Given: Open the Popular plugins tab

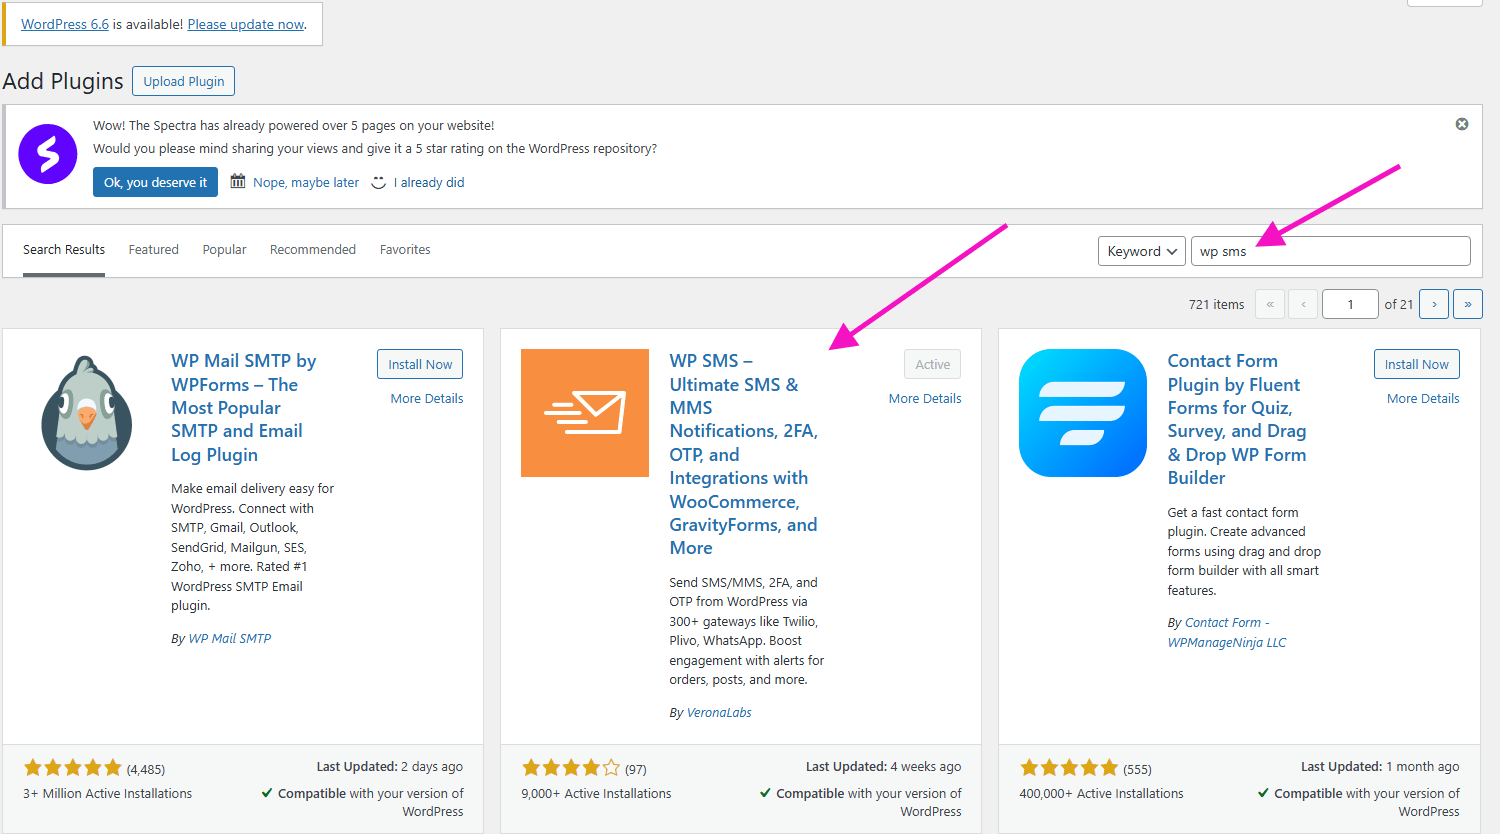Looking at the screenshot, I should [x=224, y=250].
